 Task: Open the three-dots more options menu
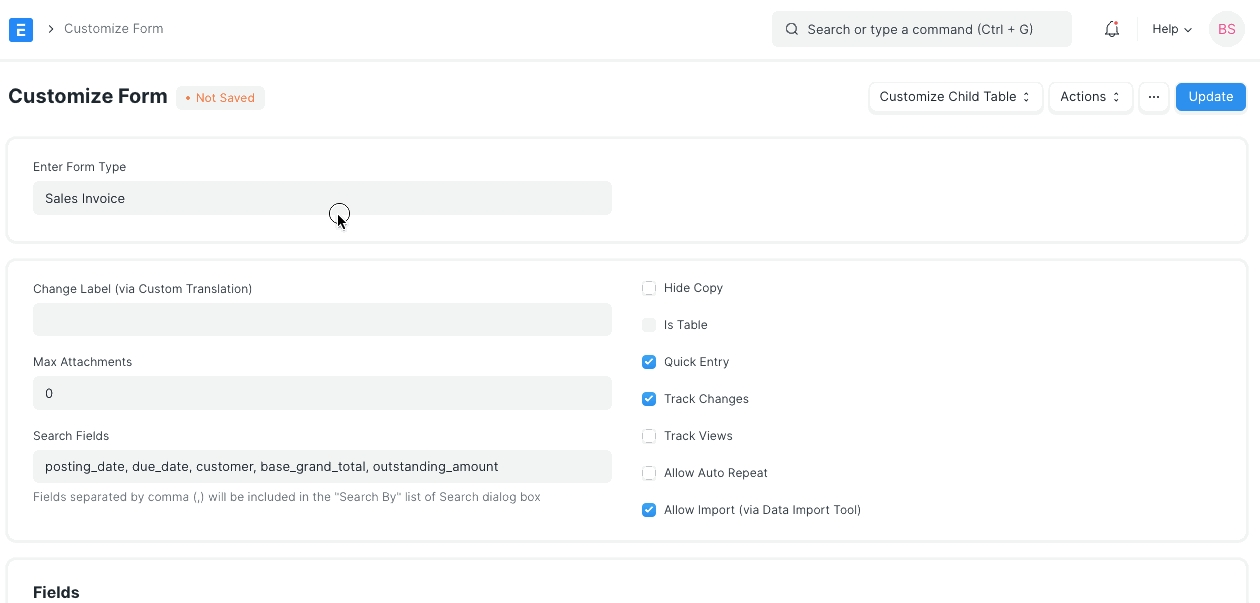click(x=1153, y=97)
